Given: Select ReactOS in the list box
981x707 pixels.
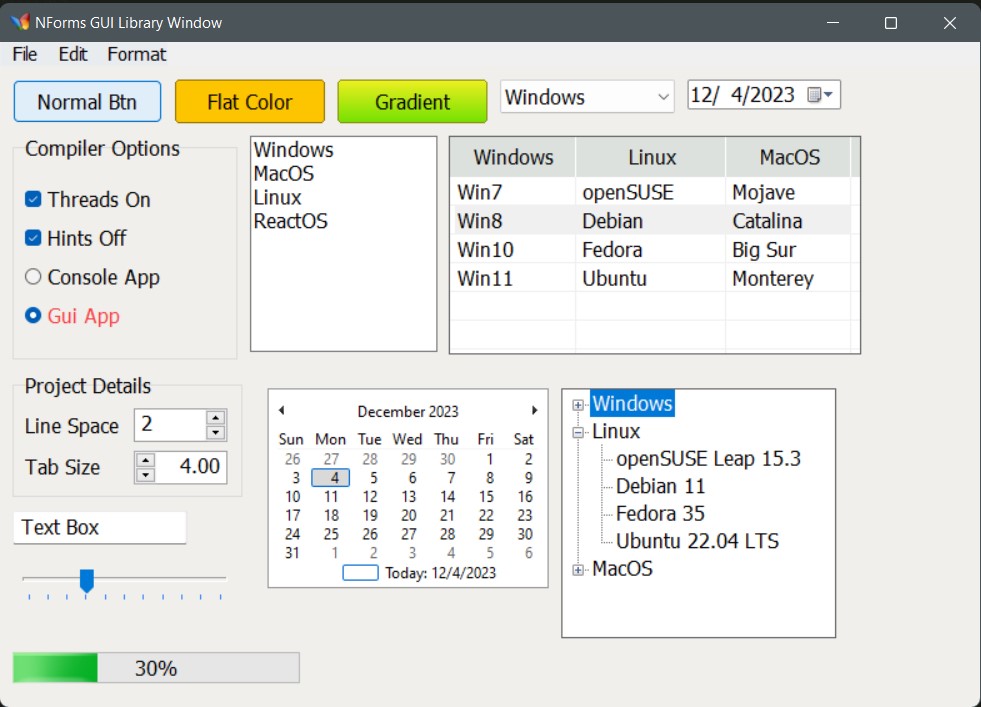Looking at the screenshot, I should tap(290, 221).
